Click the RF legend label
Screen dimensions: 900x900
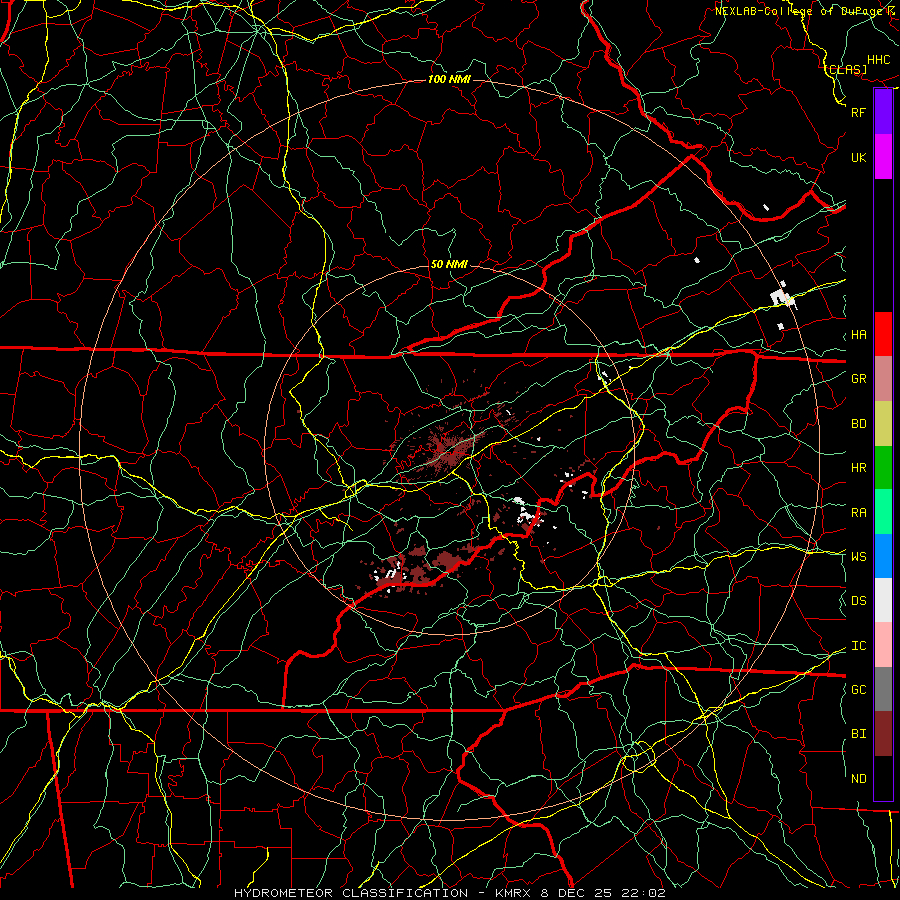tap(858, 112)
